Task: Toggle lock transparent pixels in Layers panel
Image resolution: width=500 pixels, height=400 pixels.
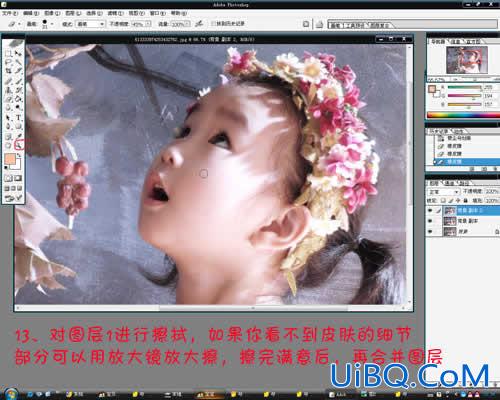Action: coord(443,200)
